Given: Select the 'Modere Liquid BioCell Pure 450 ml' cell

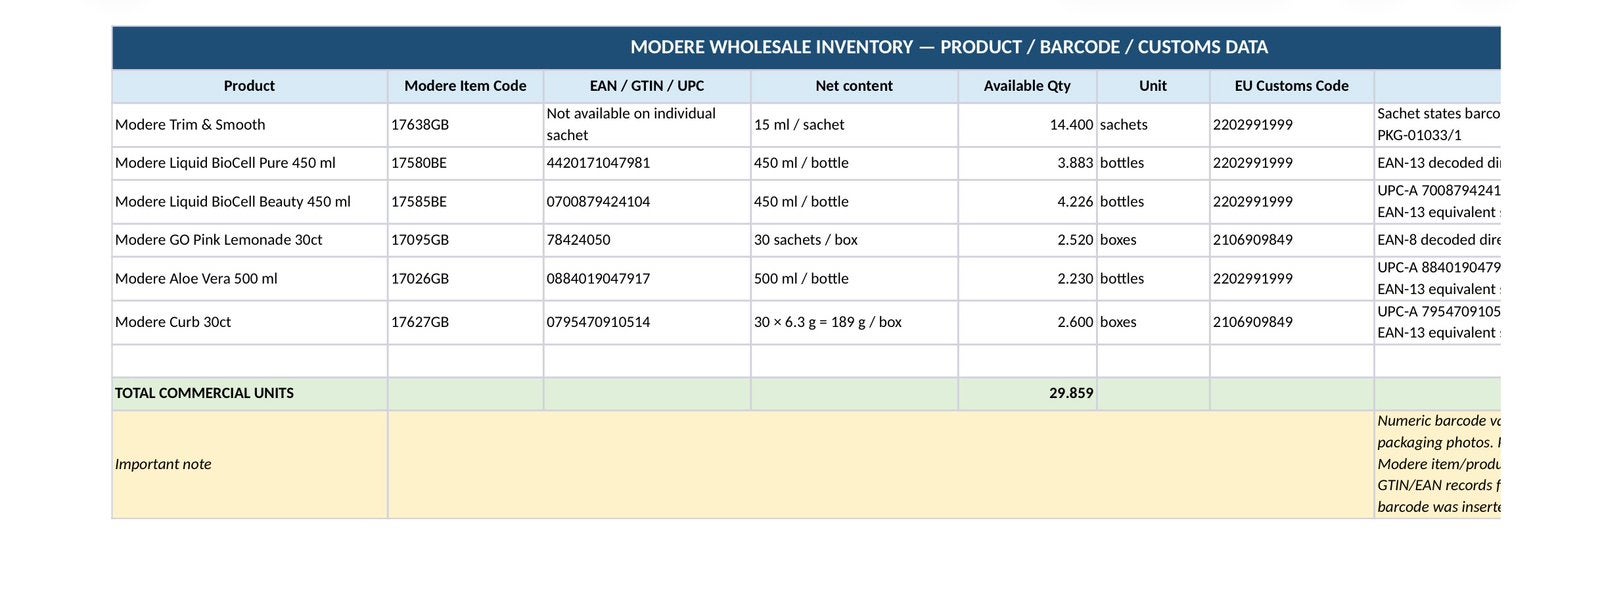Looking at the screenshot, I should (249, 163).
